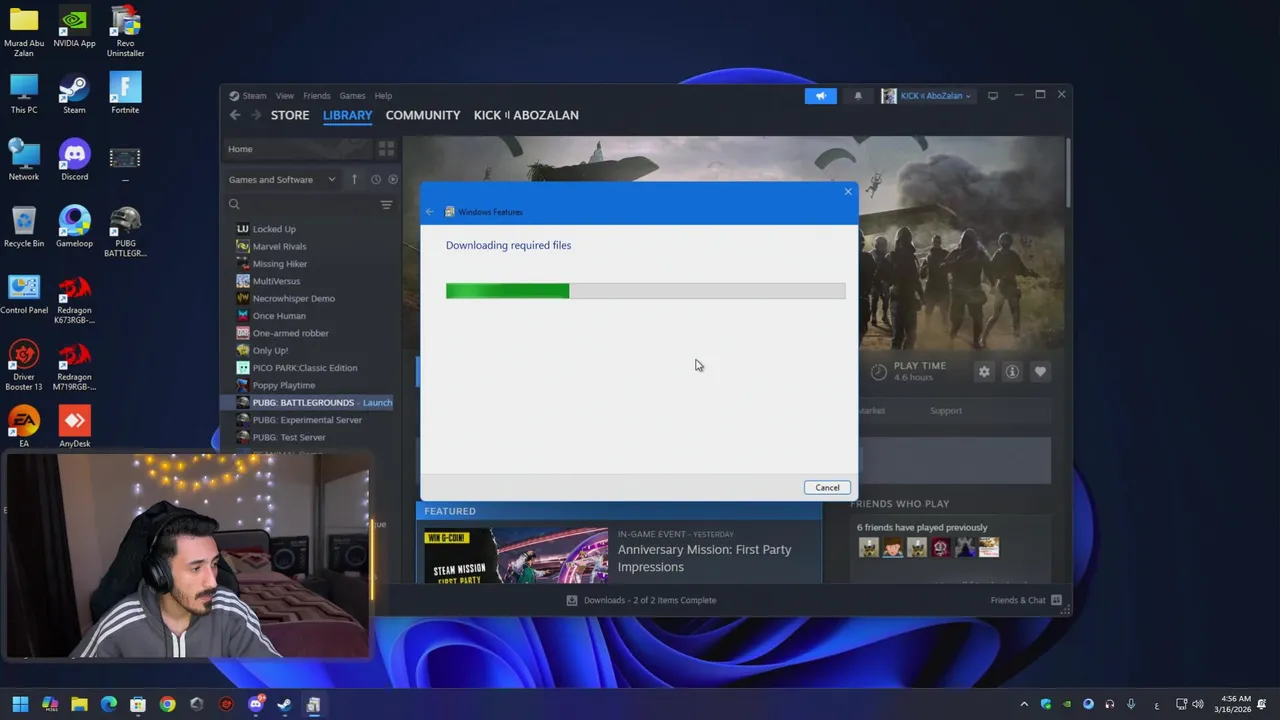Click library search field
The width and height of the screenshot is (1280, 720).
coord(303,205)
